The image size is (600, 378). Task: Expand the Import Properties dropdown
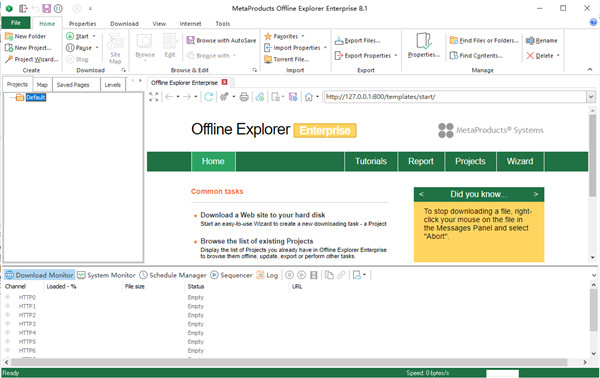[325, 48]
